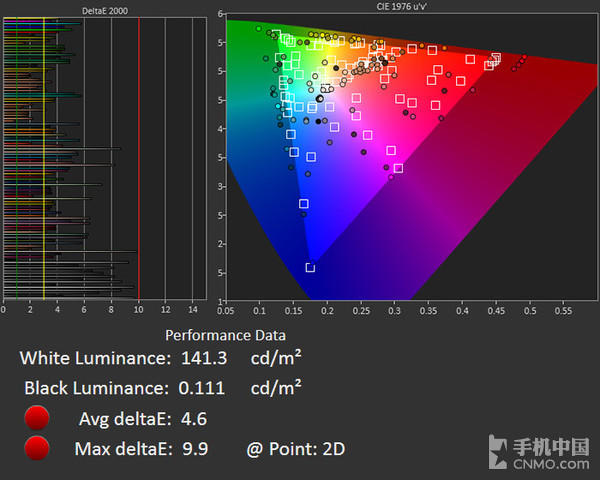Click the green threshold line at DeltaE 1
The height and width of the screenshot is (480, 600).
click(x=17, y=158)
